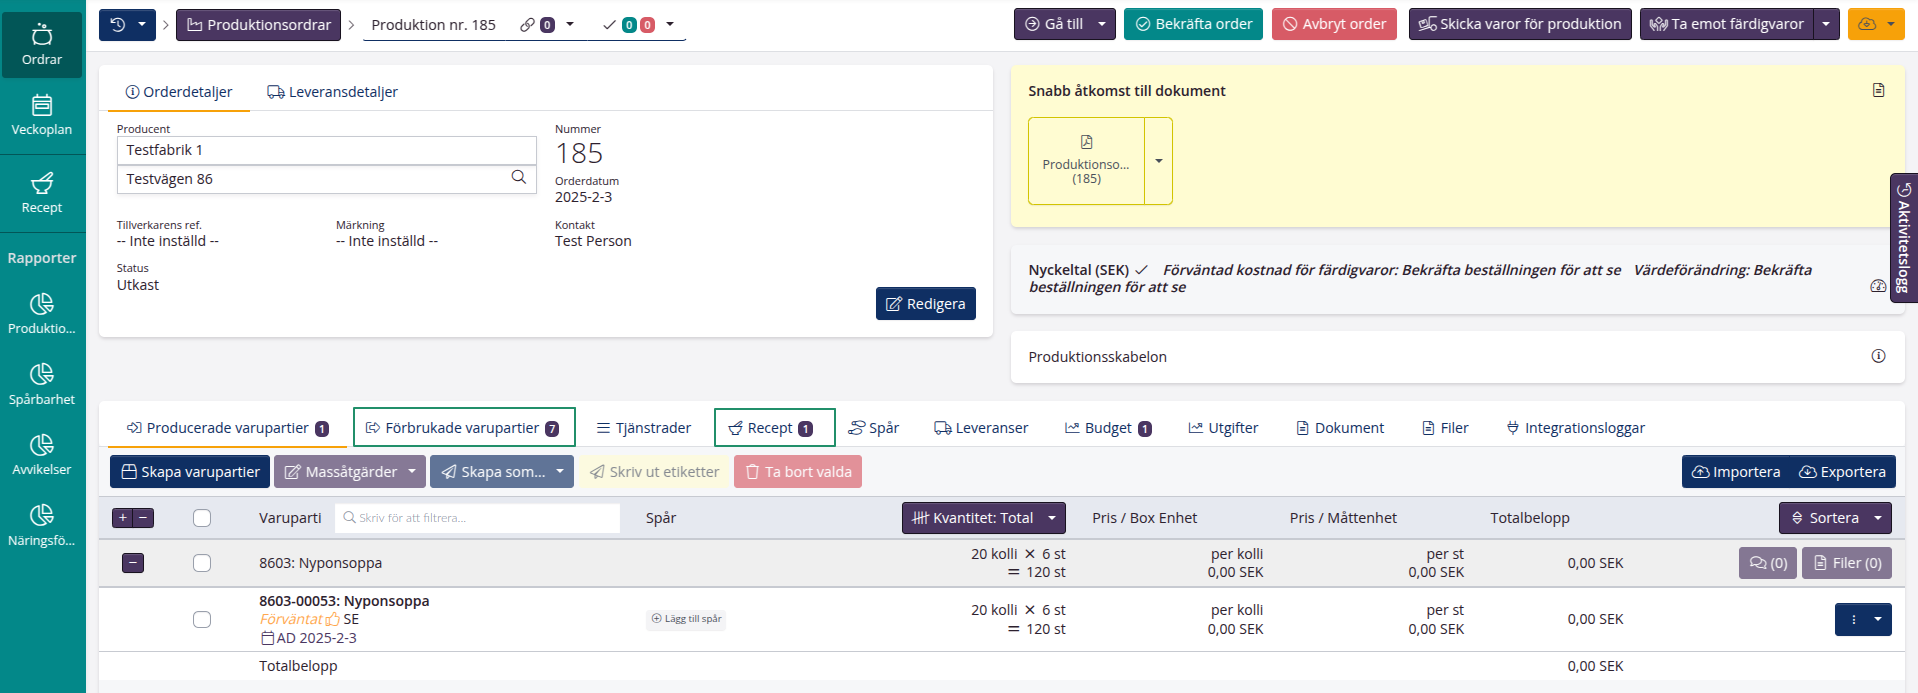Switch to the Förbrukade varupartier tab

click(x=463, y=428)
